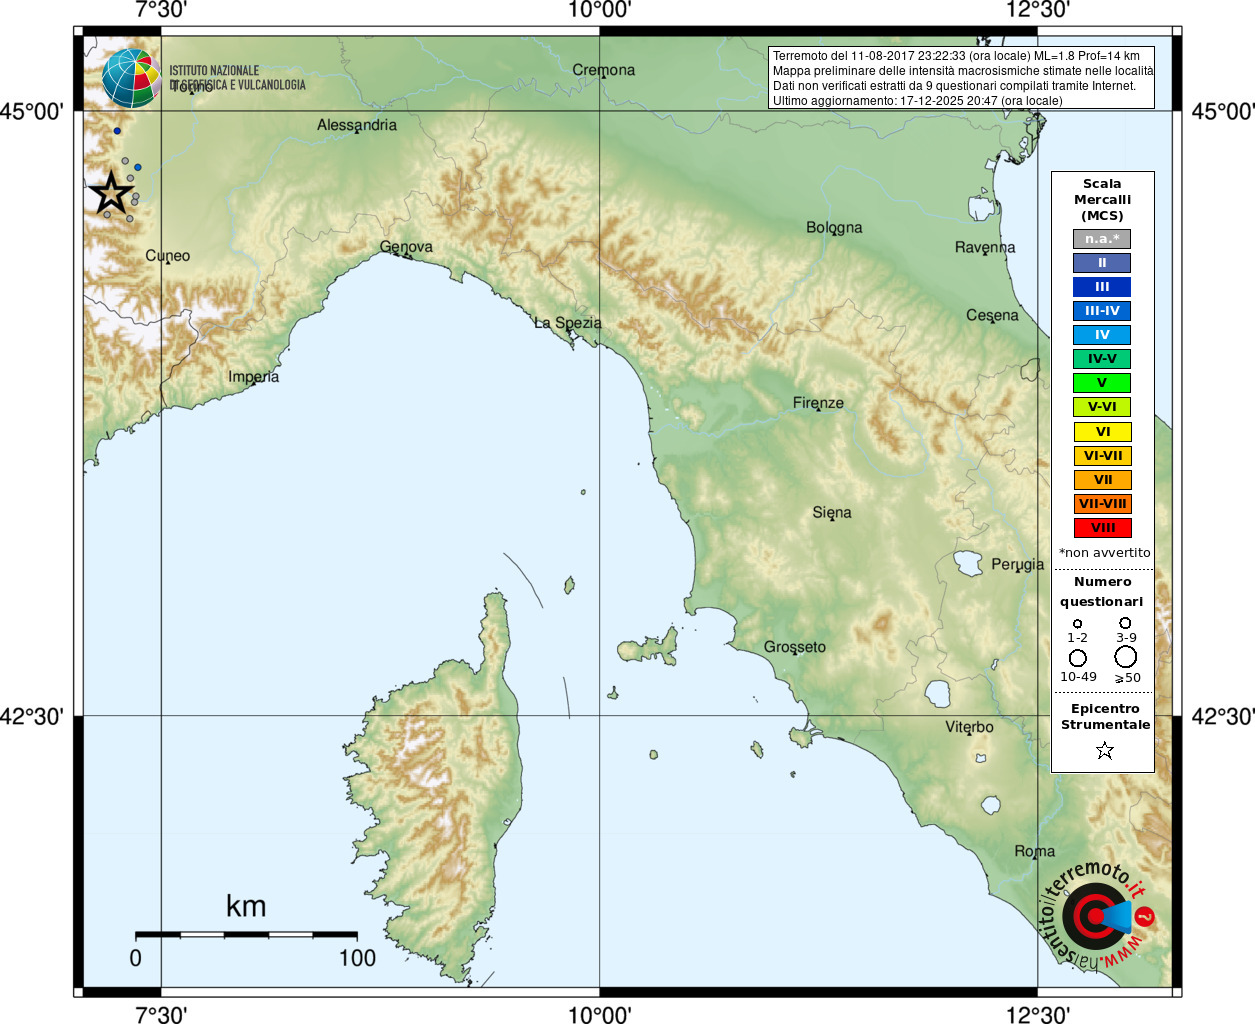This screenshot has width=1255, height=1024.
Task: Click the haisentitoilterremoto.it target logo
Action: coord(1097,916)
